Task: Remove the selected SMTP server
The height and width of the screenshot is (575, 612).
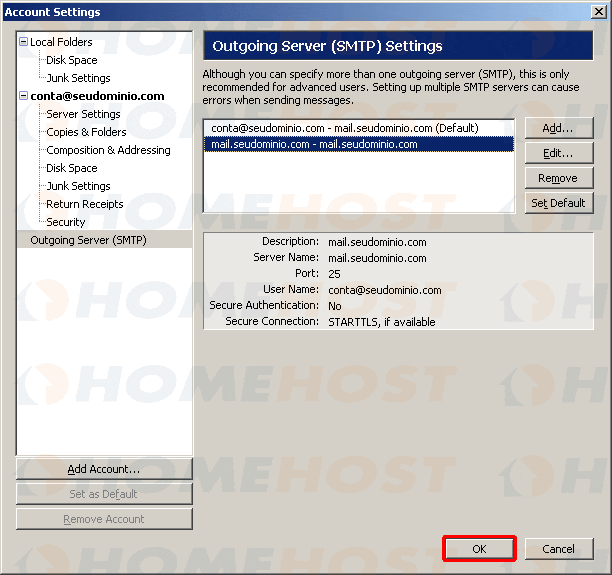Action: tap(559, 178)
